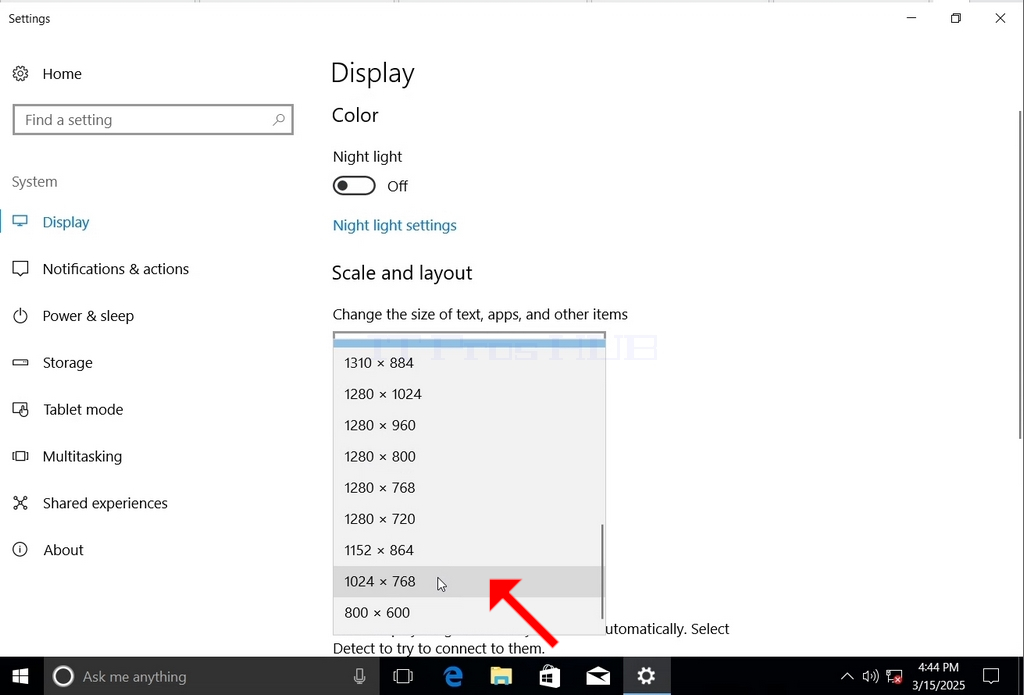Click the search magnifier icon

(279, 120)
